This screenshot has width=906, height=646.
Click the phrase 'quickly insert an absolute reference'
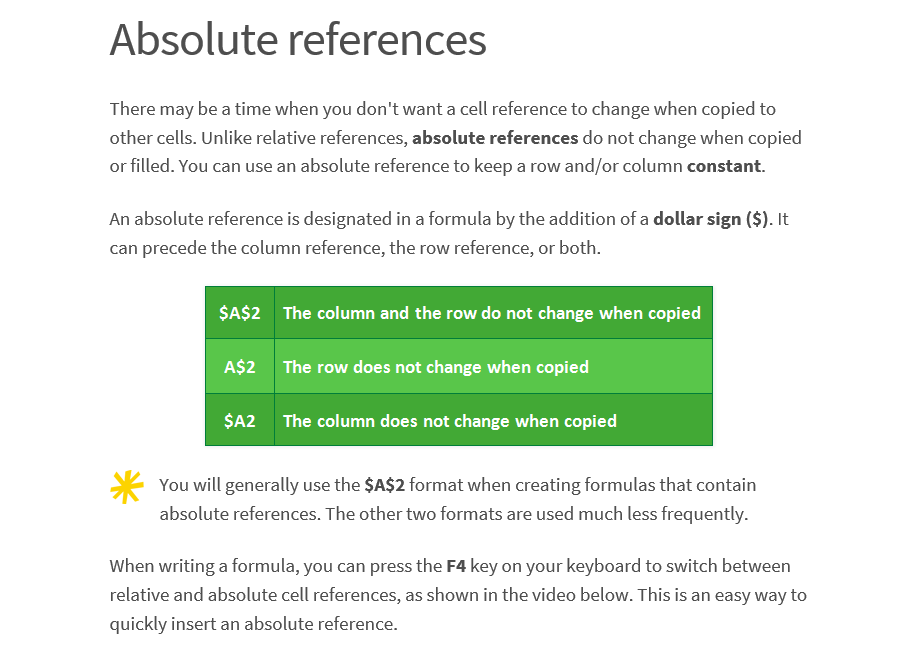tap(252, 624)
